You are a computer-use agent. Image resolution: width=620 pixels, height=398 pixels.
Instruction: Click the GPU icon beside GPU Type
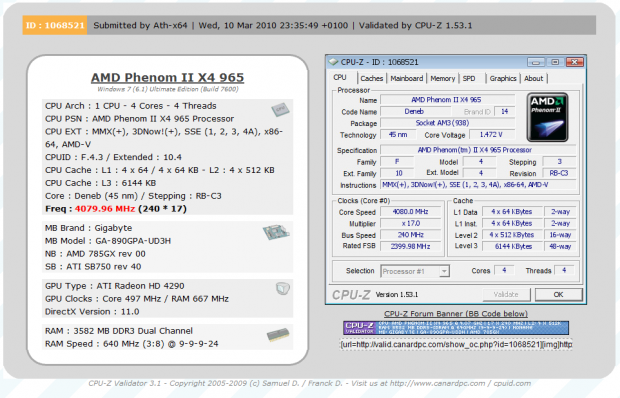(x=282, y=289)
